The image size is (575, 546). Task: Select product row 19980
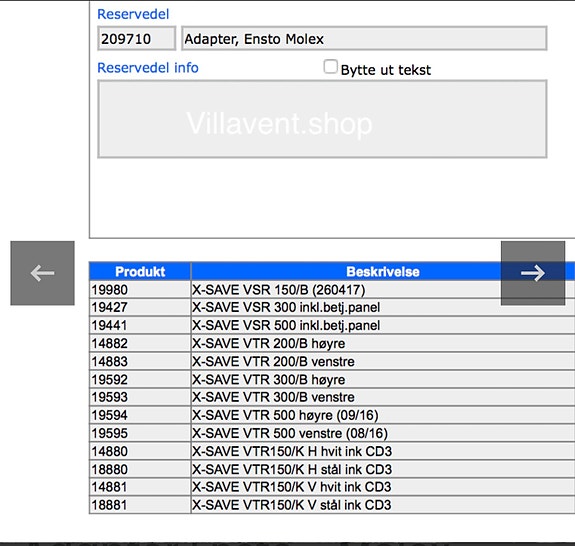pyautogui.click(x=332, y=290)
